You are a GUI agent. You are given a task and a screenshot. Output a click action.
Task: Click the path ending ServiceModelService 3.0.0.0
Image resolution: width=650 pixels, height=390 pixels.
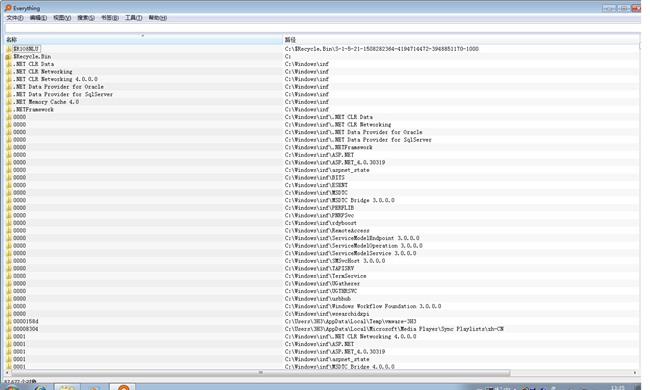tap(351, 253)
